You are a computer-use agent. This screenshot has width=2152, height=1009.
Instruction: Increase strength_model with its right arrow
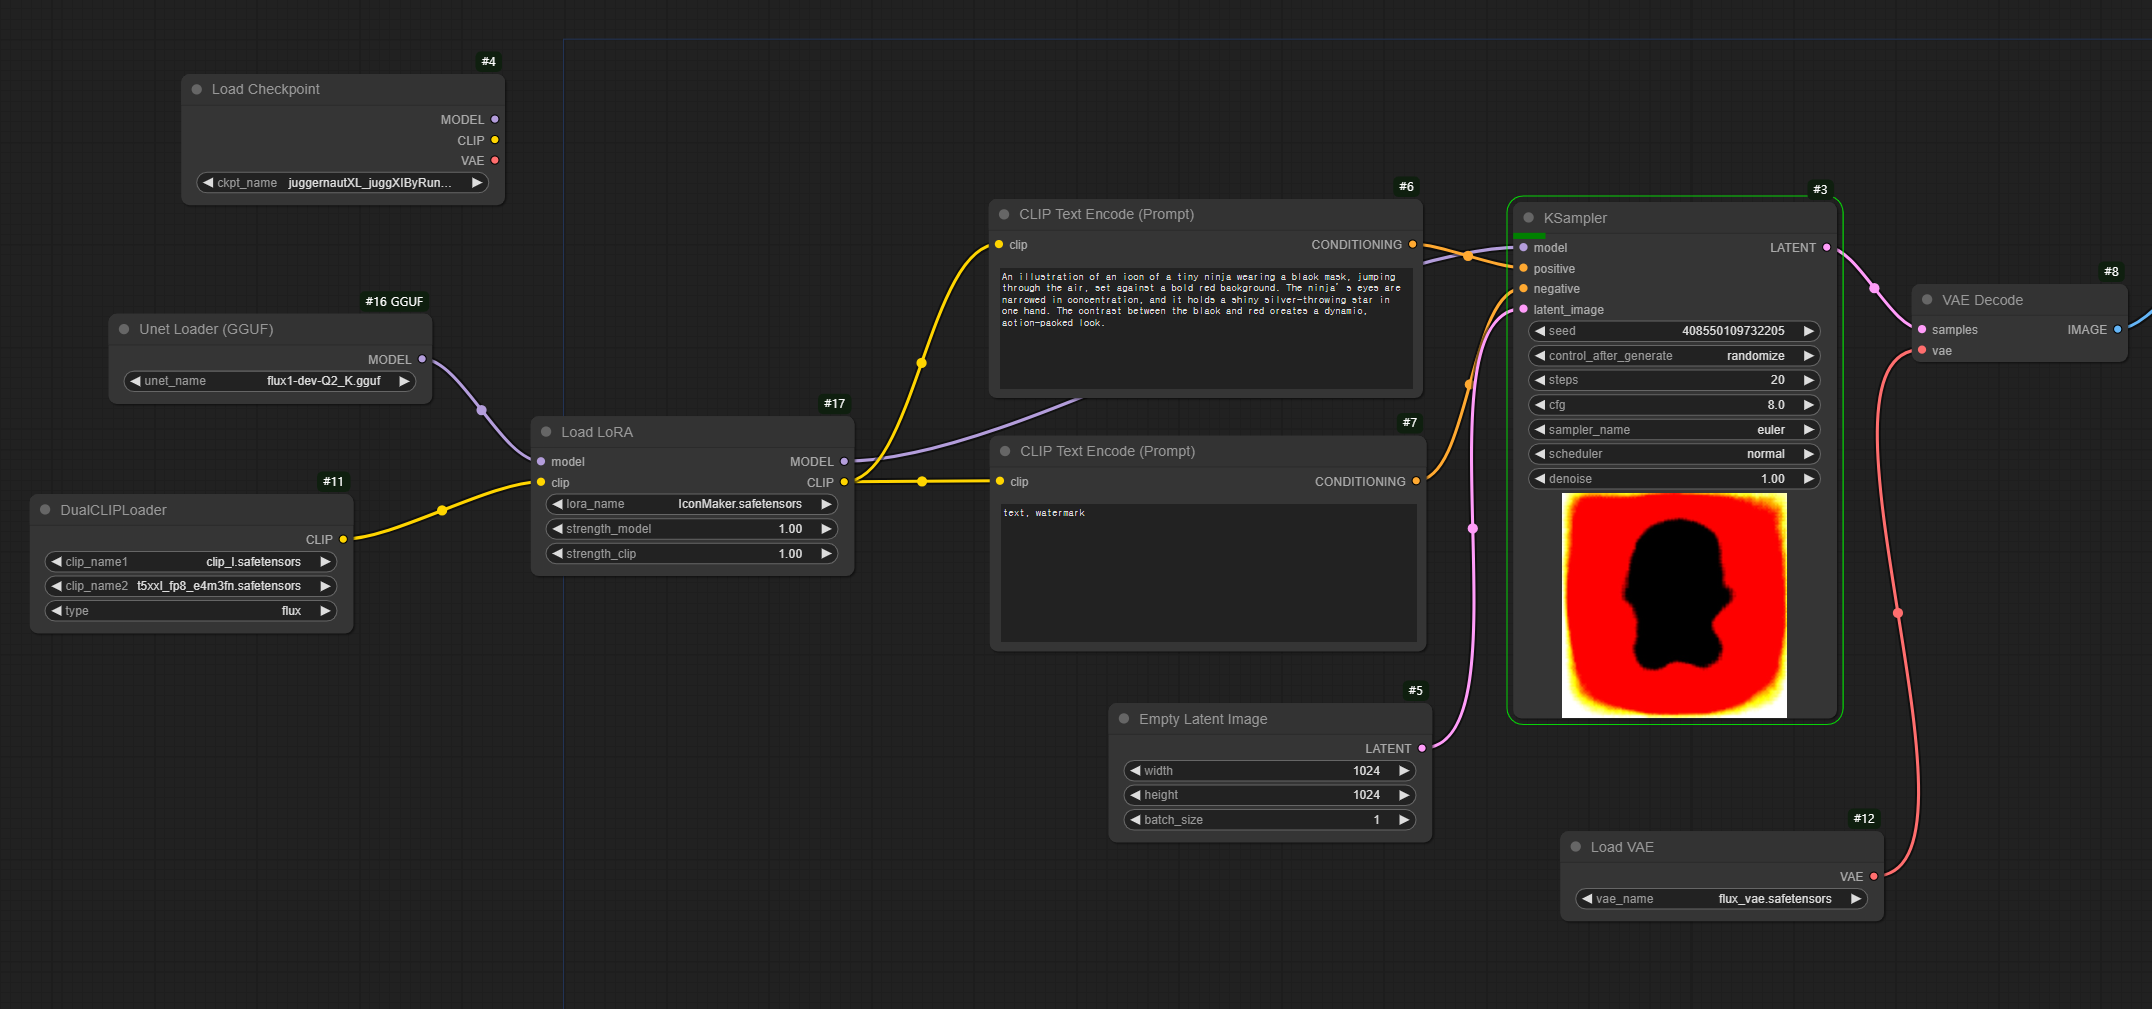tap(826, 529)
